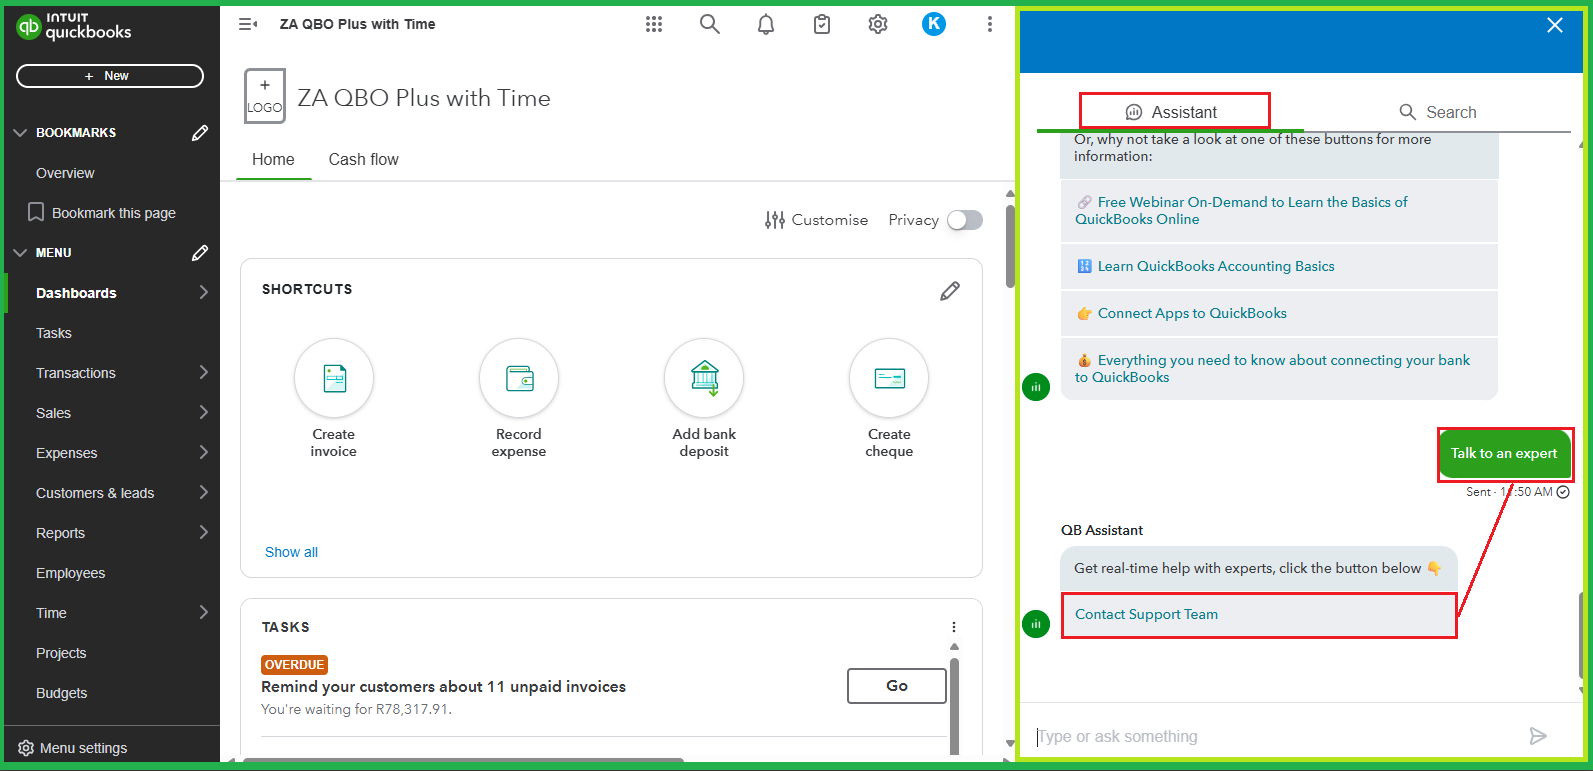Click the send message arrow icon
Viewport: 1593px width, 771px height.
1538,737
